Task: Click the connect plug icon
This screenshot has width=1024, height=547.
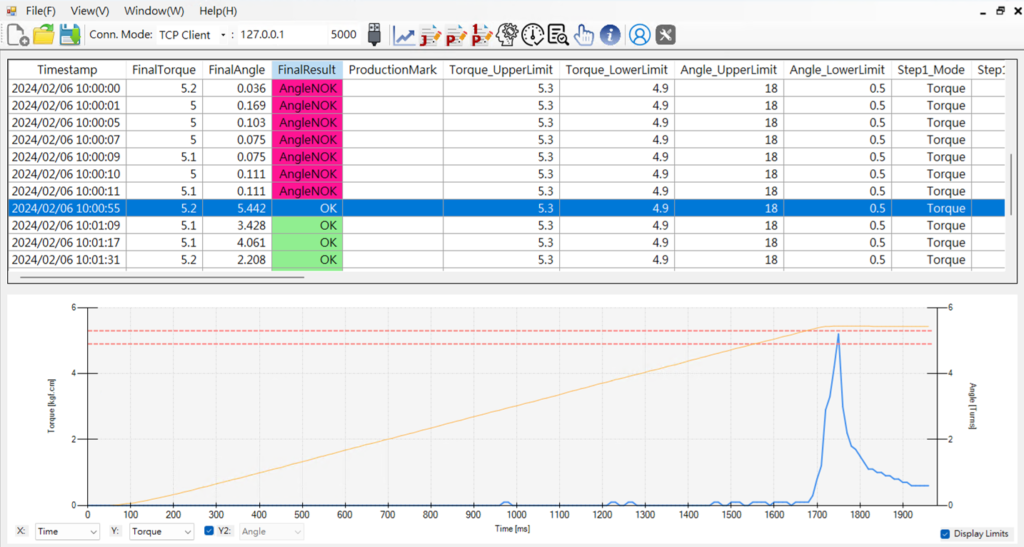Action: coord(374,34)
